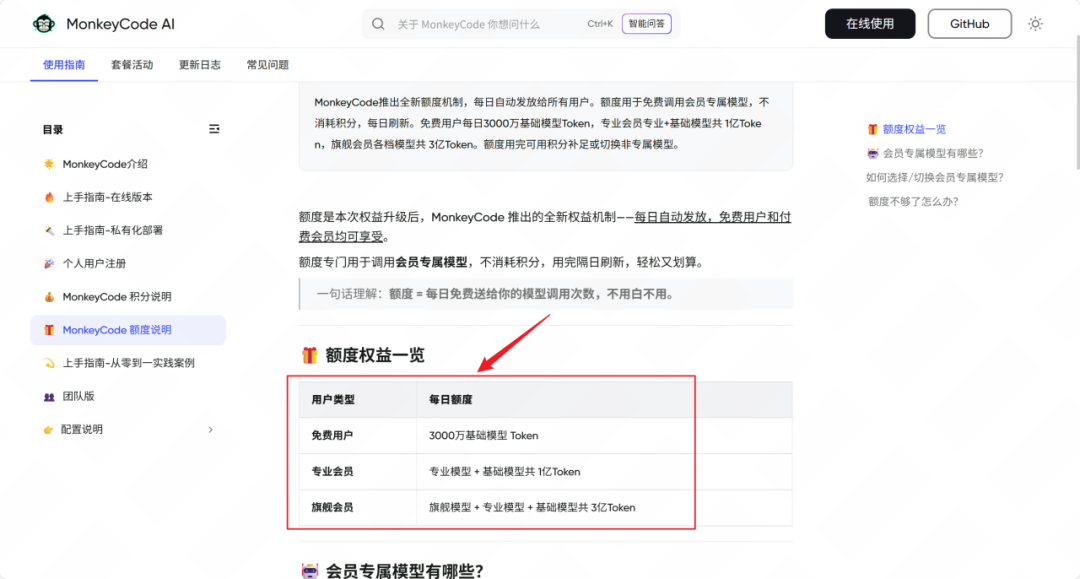This screenshot has height=579, width=1080.
Task: Click the robot icon in 会员专属模型有哪些 heading
Action: (310, 571)
